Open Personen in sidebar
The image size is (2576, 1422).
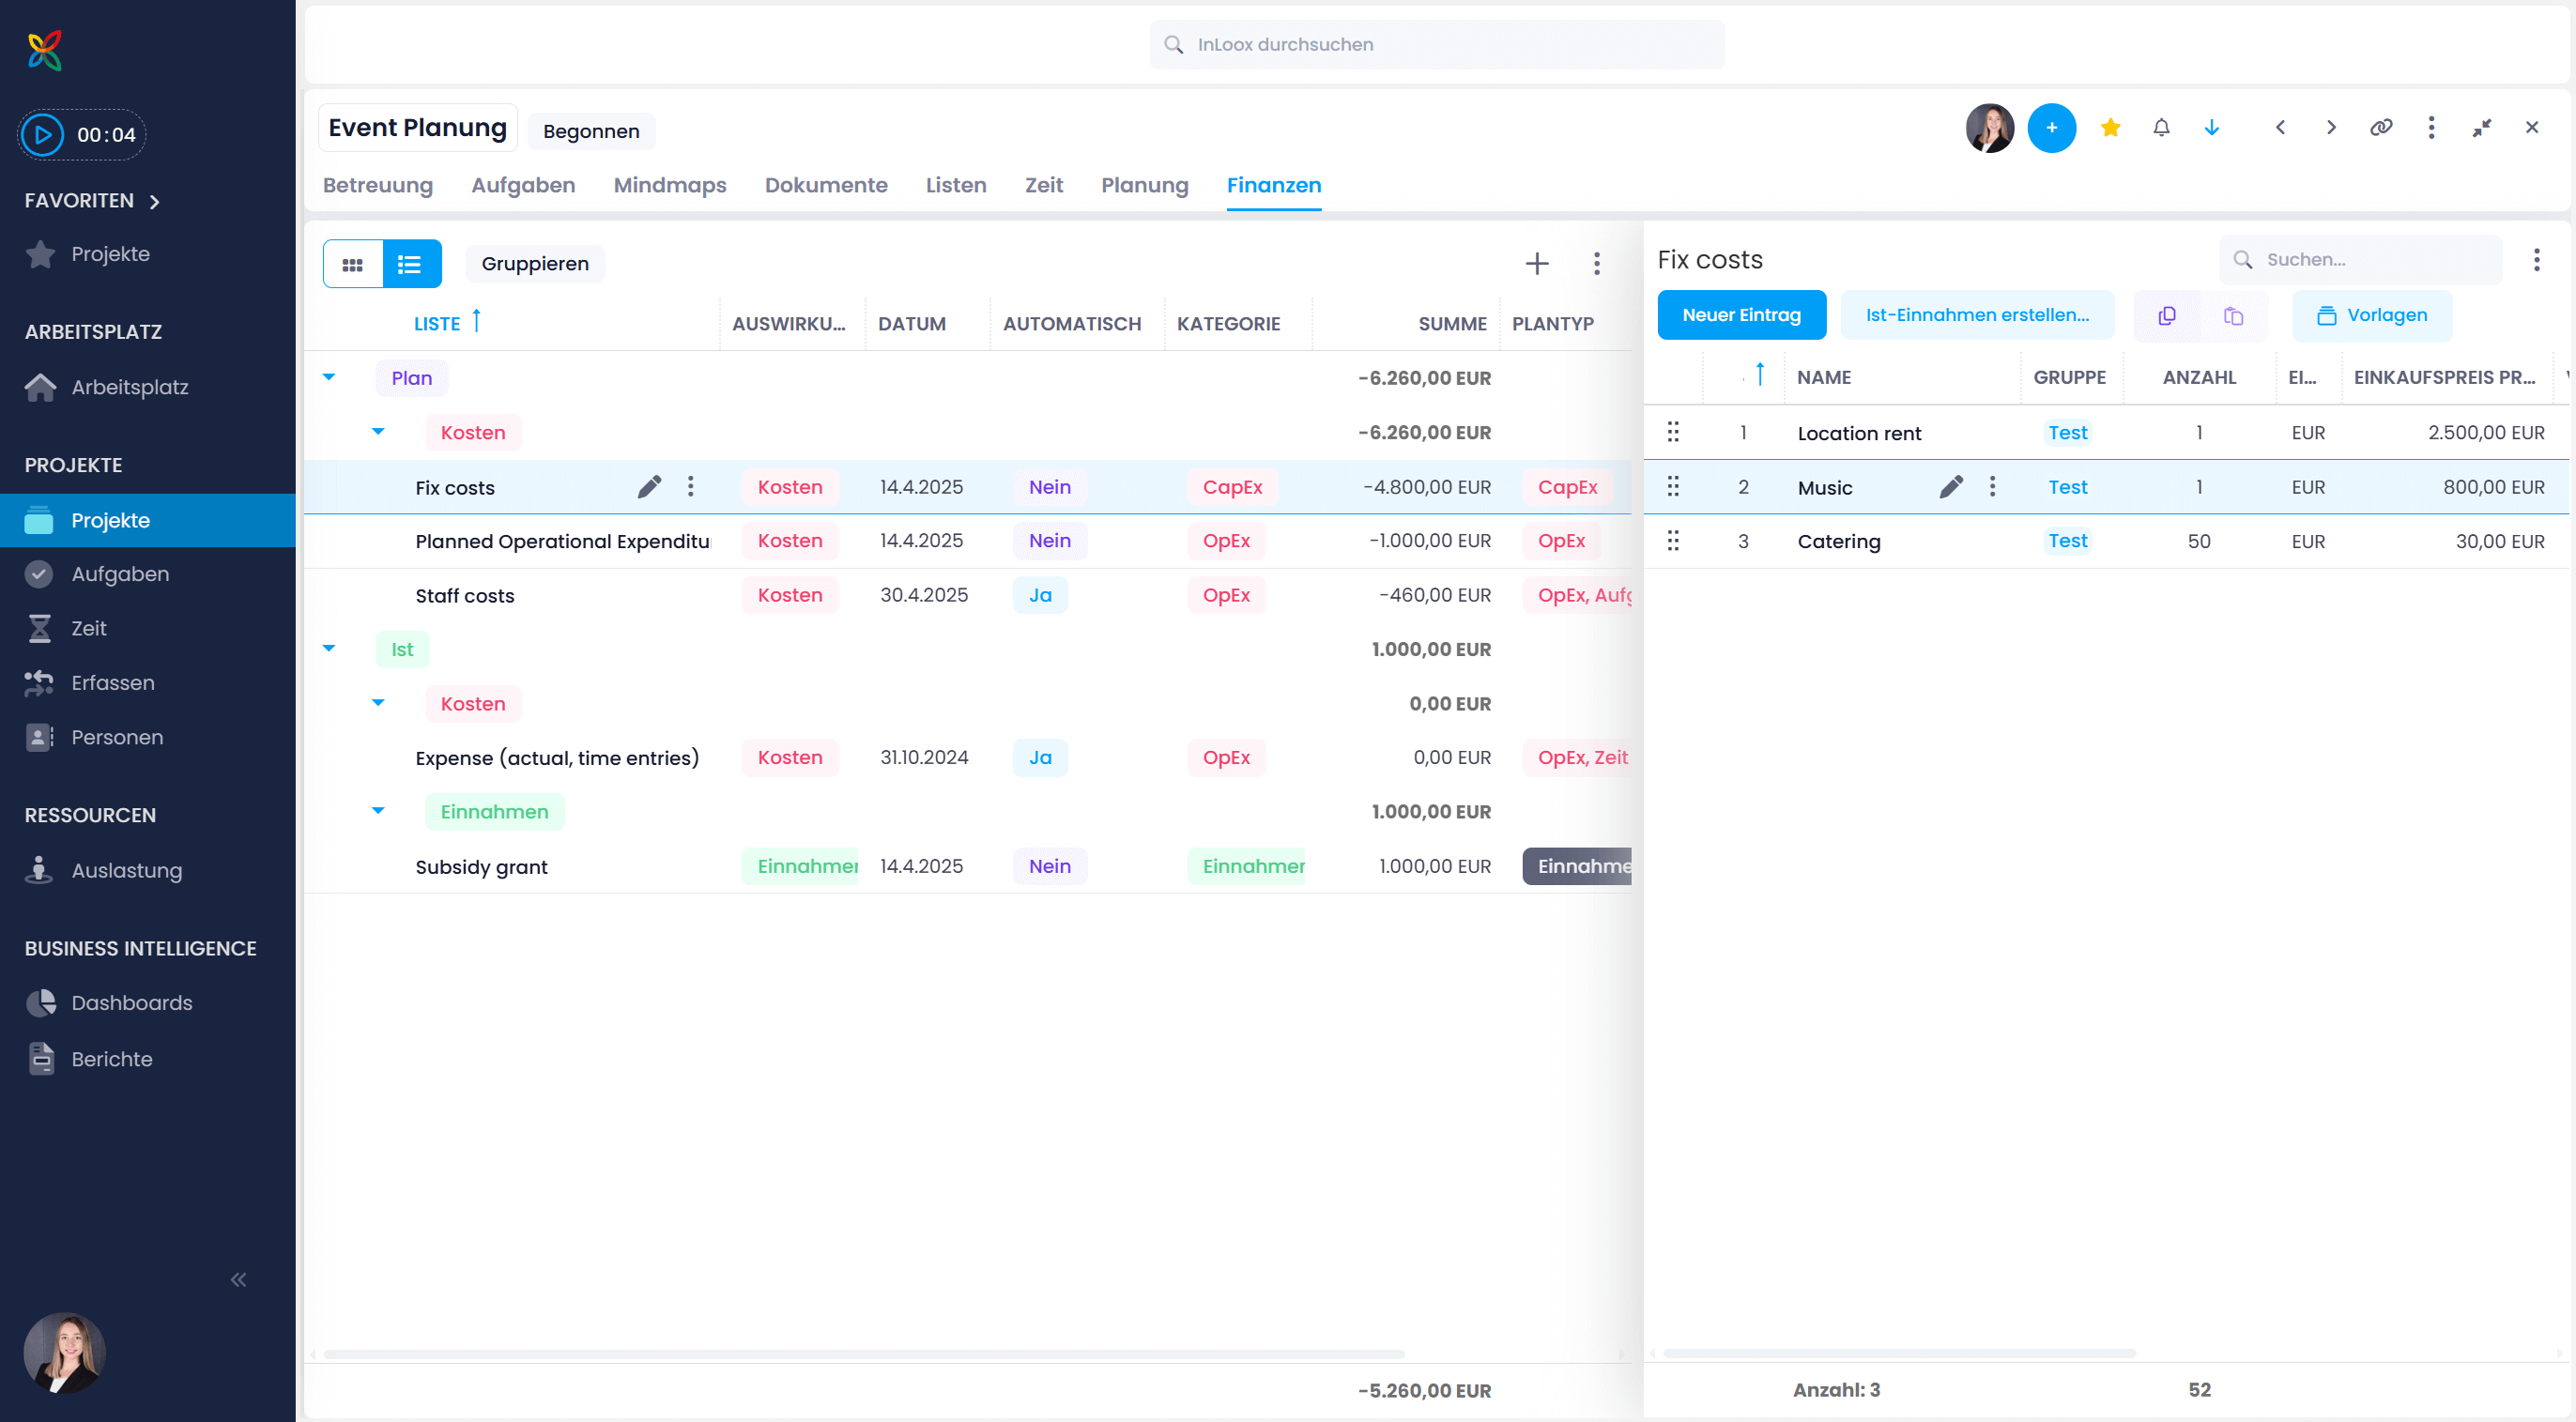(117, 737)
